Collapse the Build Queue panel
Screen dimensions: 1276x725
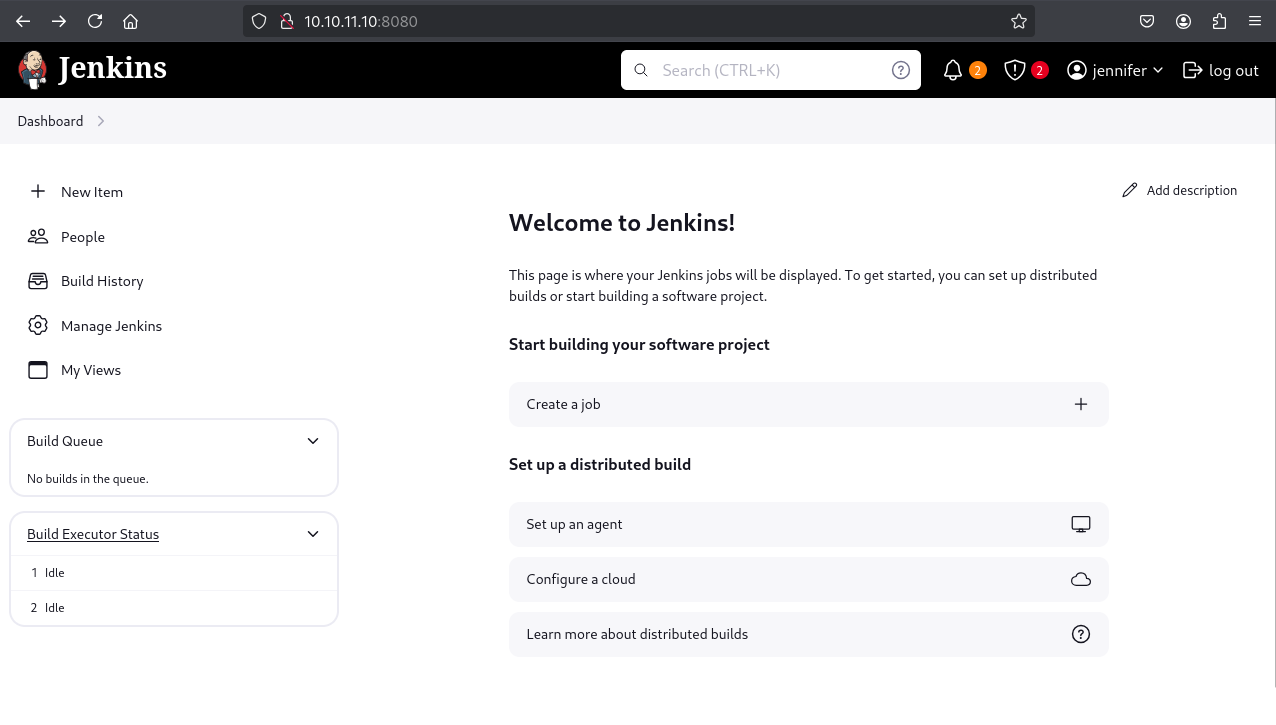[x=313, y=441]
